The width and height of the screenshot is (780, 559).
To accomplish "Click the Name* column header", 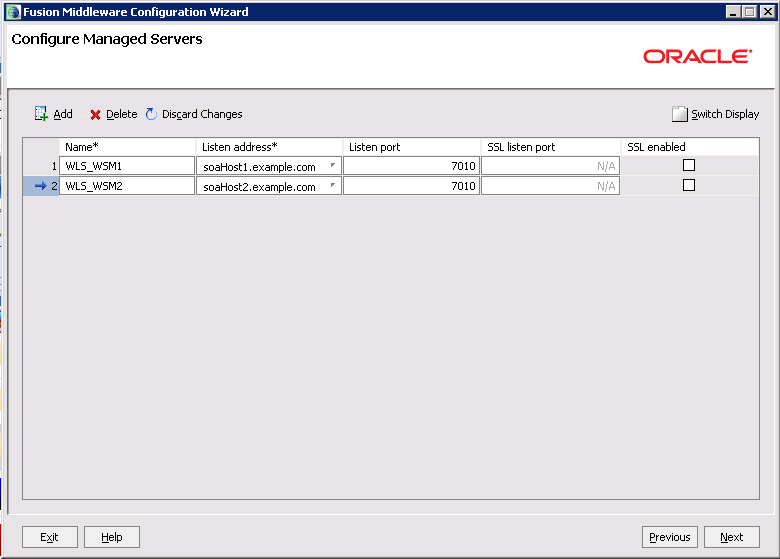I will pyautogui.click(x=127, y=147).
